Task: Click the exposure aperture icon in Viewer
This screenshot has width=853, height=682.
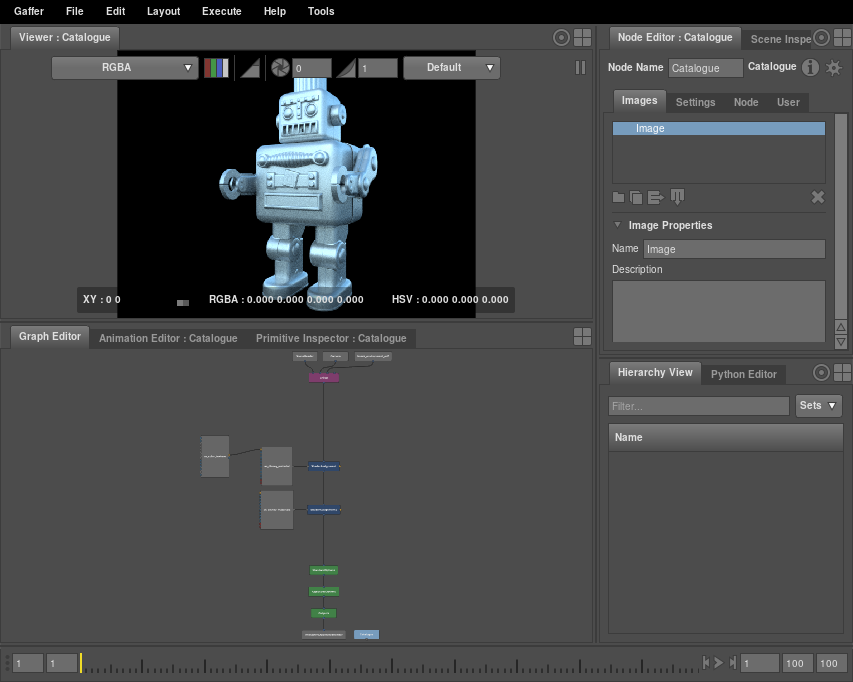Action: tap(280, 68)
